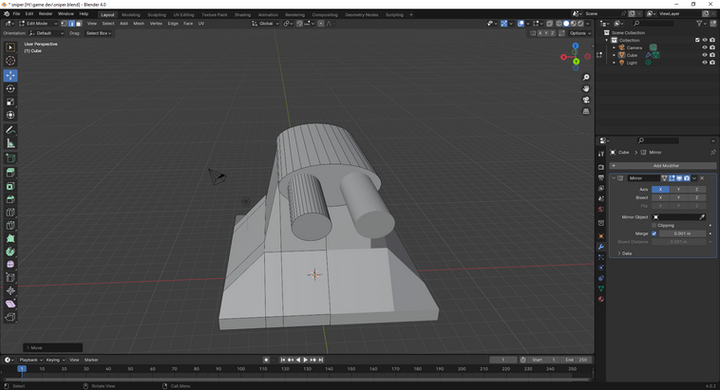720x390 pixels.
Task: Open the Modifiers wrench properties tab
Action: point(601,247)
